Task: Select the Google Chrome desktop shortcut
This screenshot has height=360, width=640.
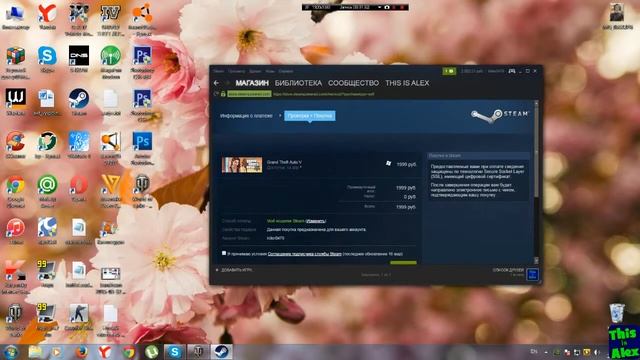Action: coord(16,191)
